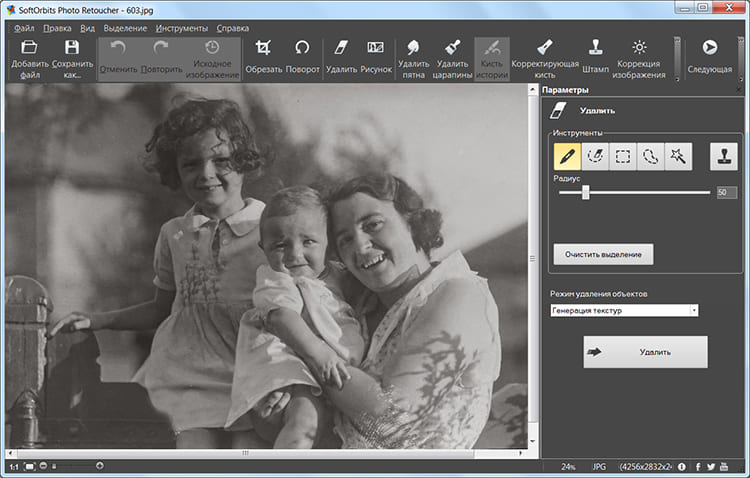
Task: Select the Удалить пятна tool
Action: coord(413,59)
